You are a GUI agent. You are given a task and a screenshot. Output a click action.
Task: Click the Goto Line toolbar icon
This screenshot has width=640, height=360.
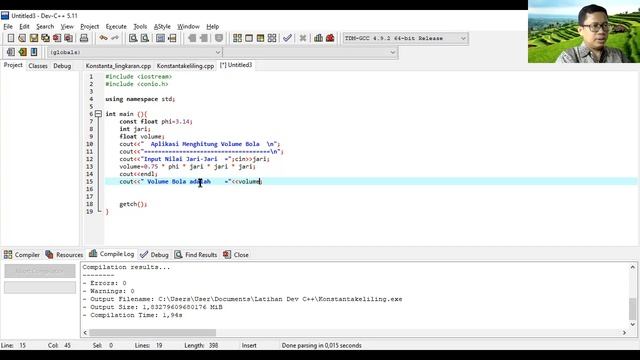(x=172, y=38)
